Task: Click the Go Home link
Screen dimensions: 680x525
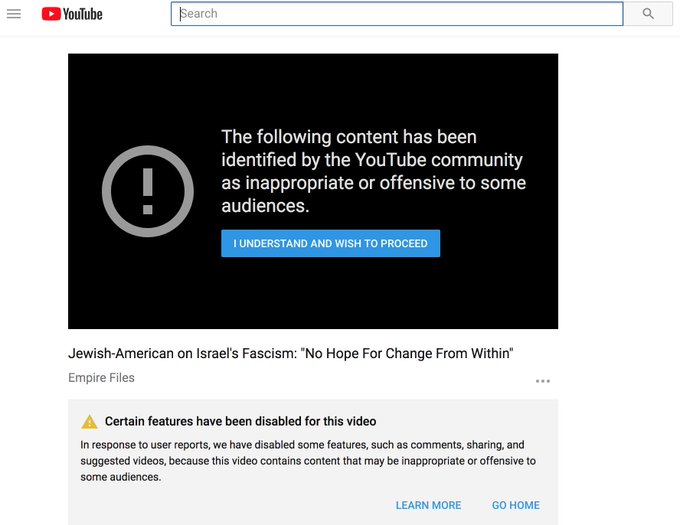Action: coord(516,505)
